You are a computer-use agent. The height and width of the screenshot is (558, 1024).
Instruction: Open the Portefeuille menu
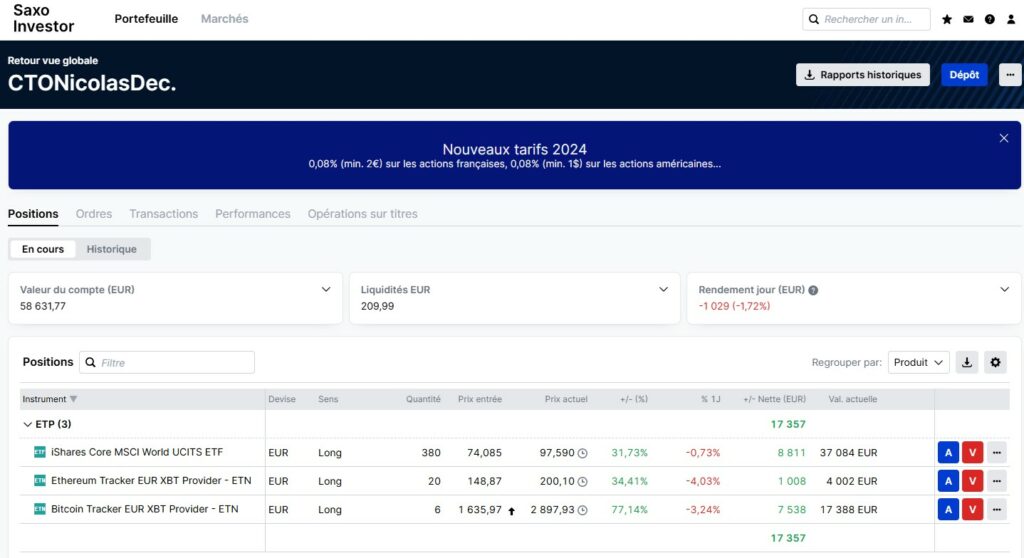(146, 19)
